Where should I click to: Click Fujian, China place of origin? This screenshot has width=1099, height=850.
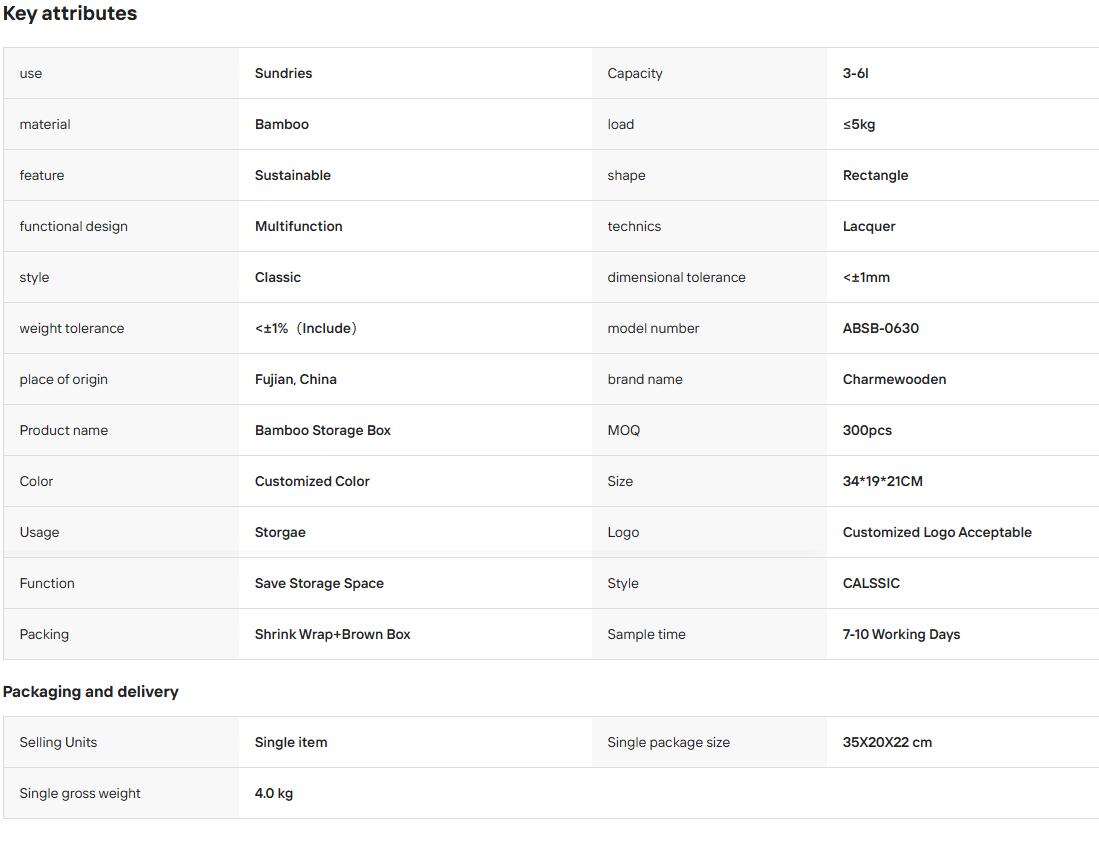pos(295,379)
